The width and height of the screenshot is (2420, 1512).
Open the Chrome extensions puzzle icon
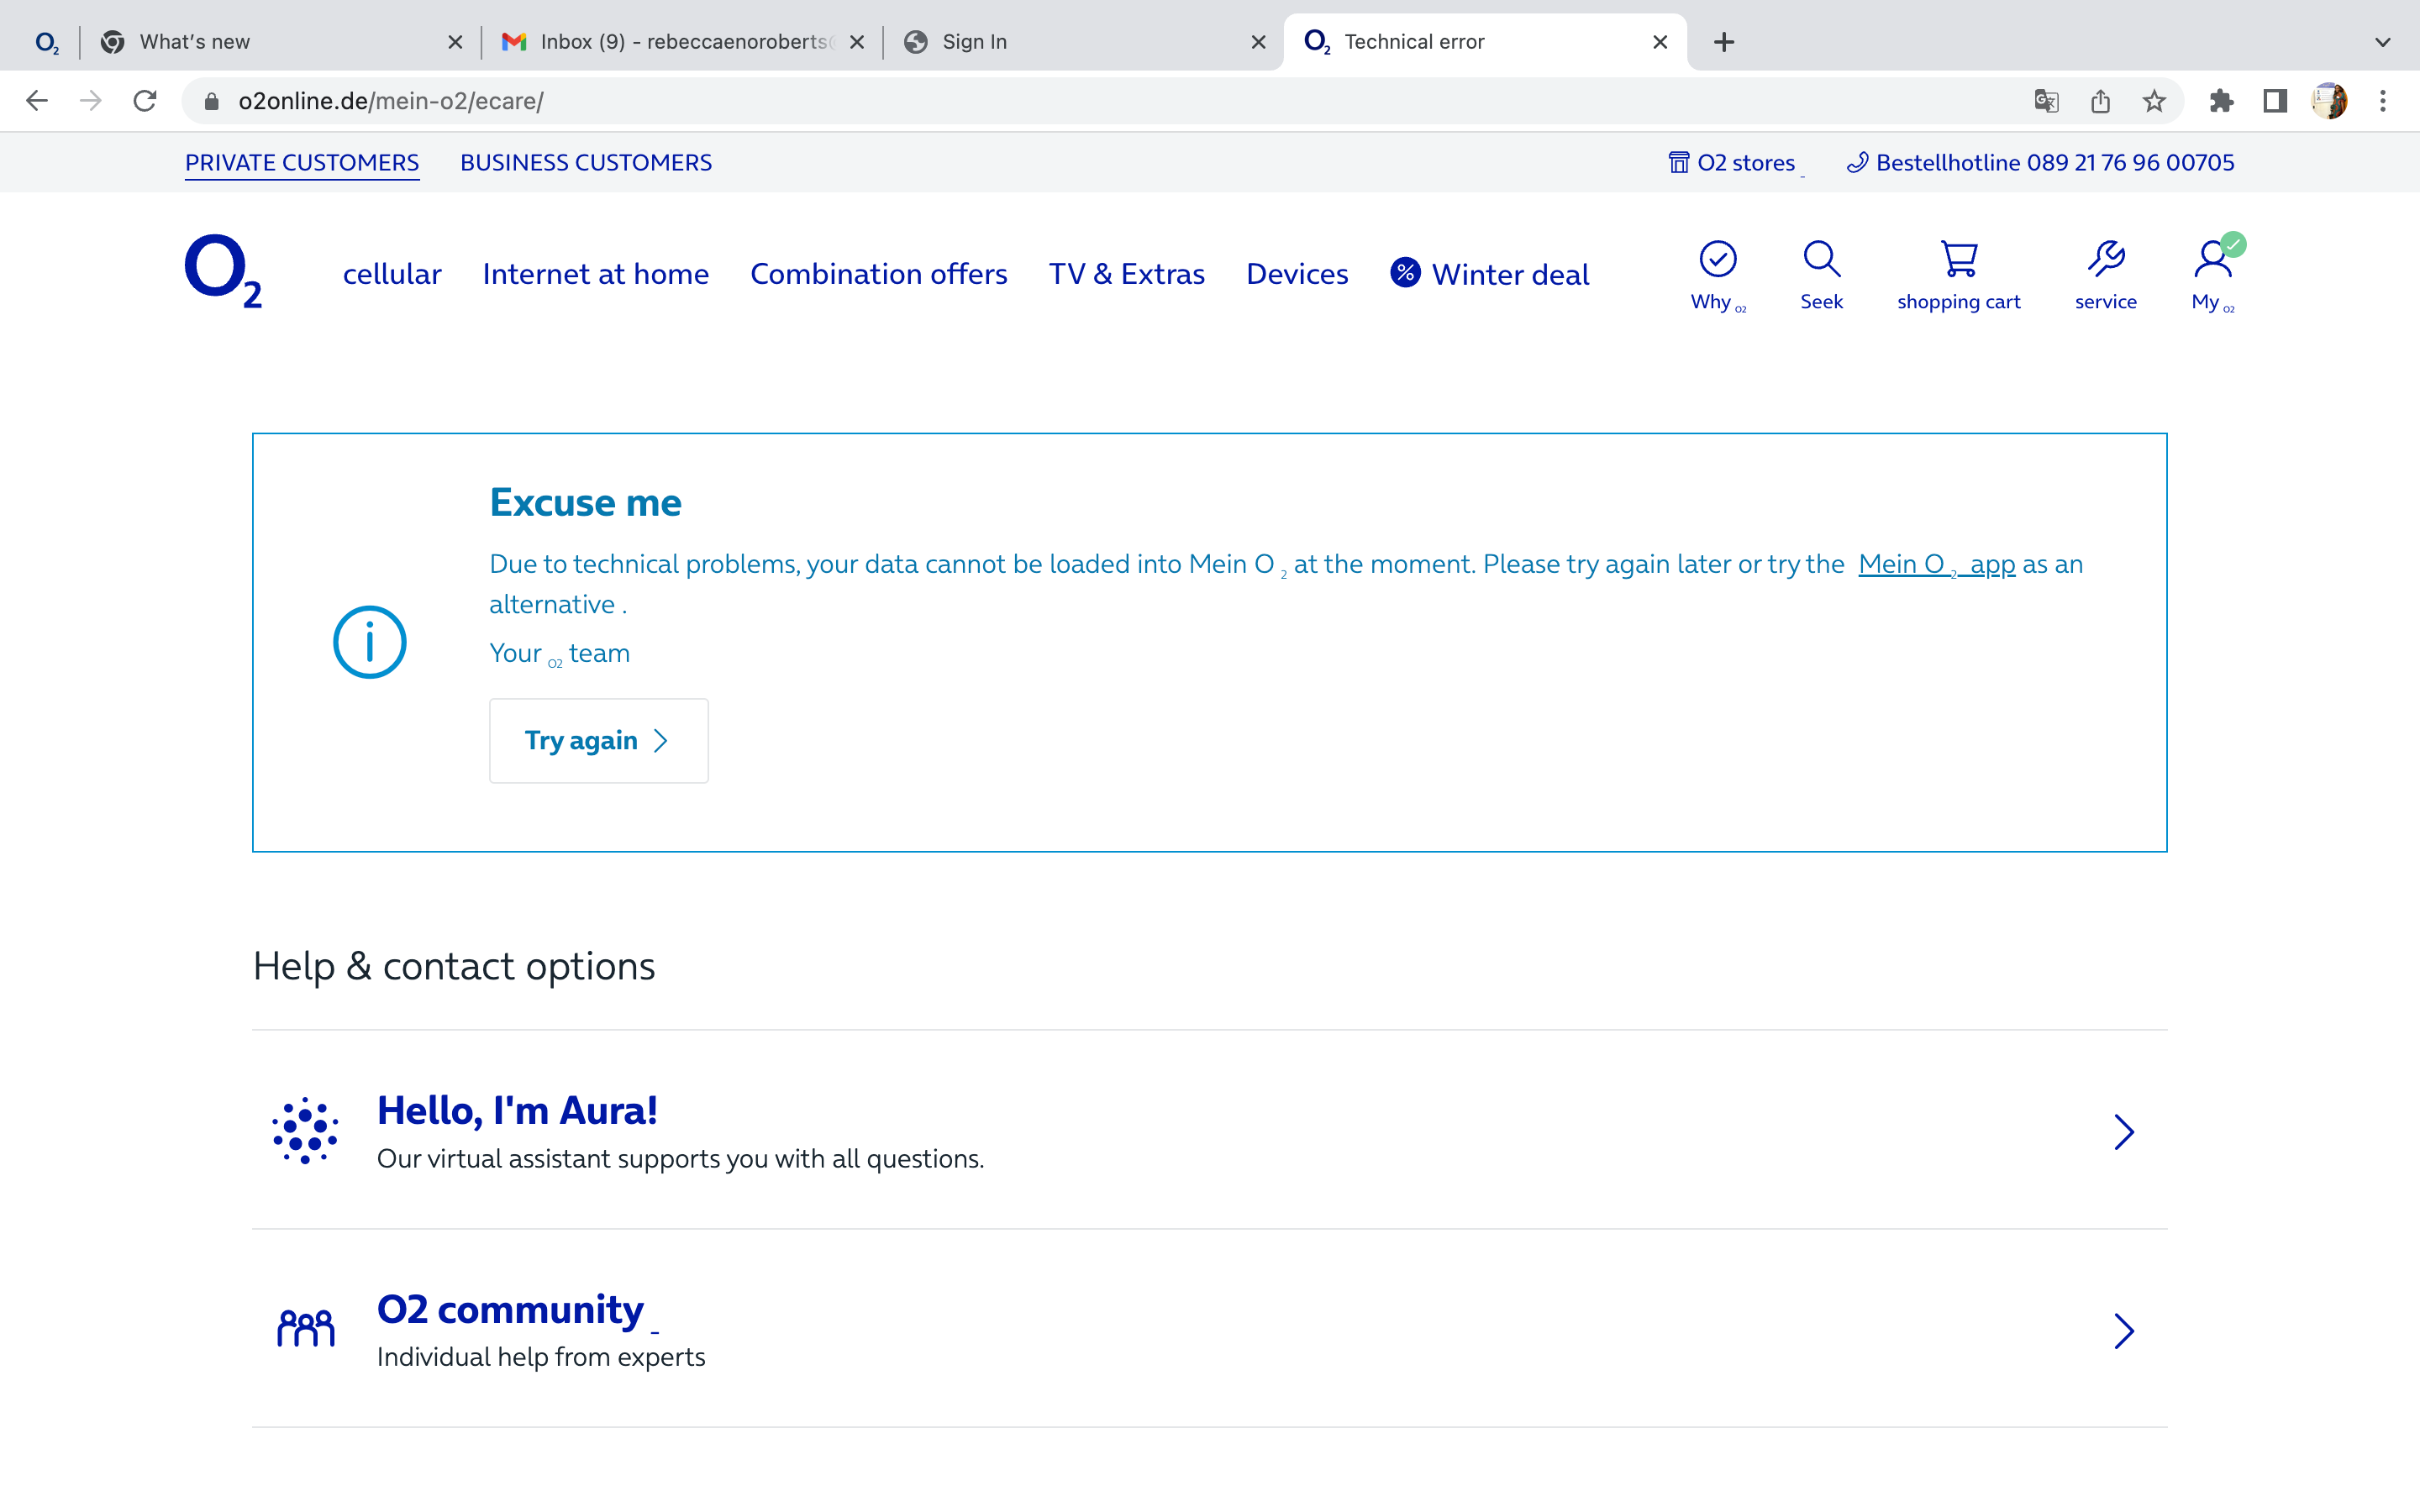click(x=2221, y=101)
